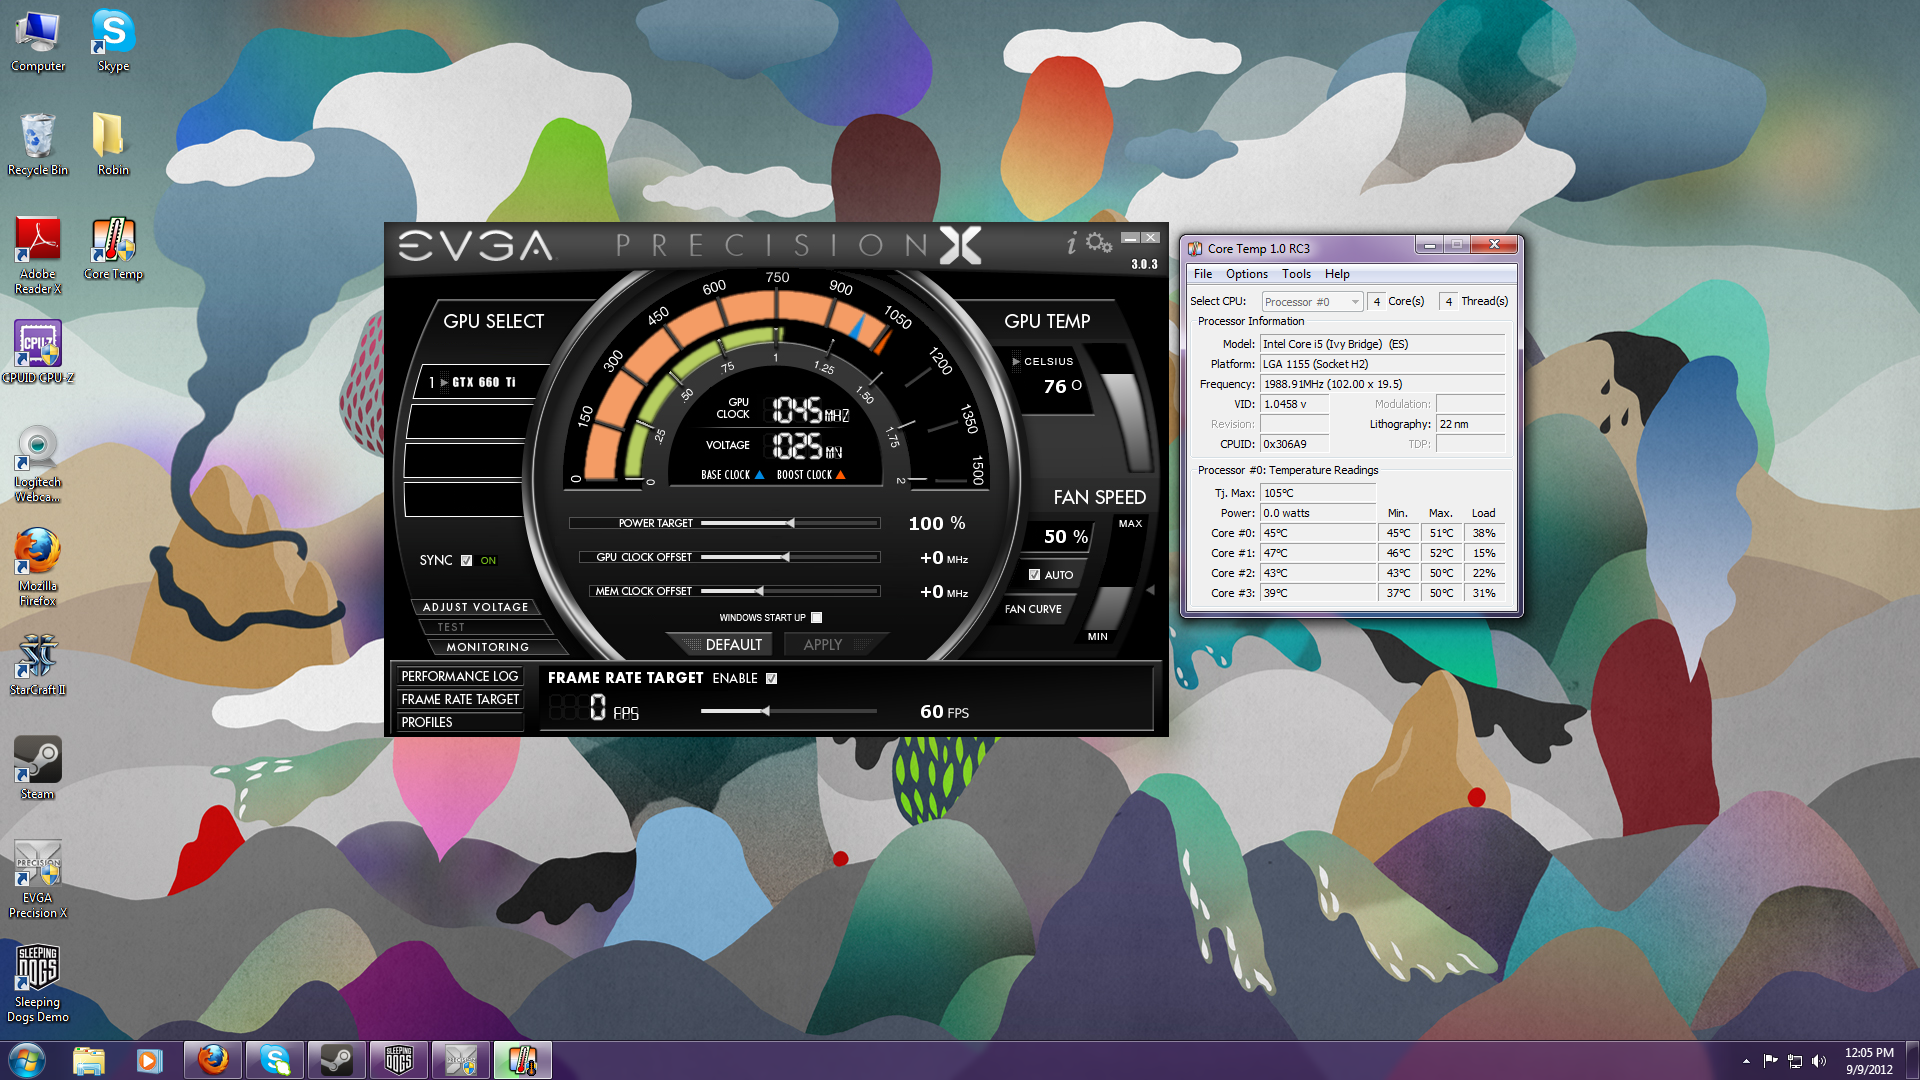This screenshot has height=1080, width=1920.
Task: Open EVGA Precision settings gears icon
Action: click(1099, 243)
